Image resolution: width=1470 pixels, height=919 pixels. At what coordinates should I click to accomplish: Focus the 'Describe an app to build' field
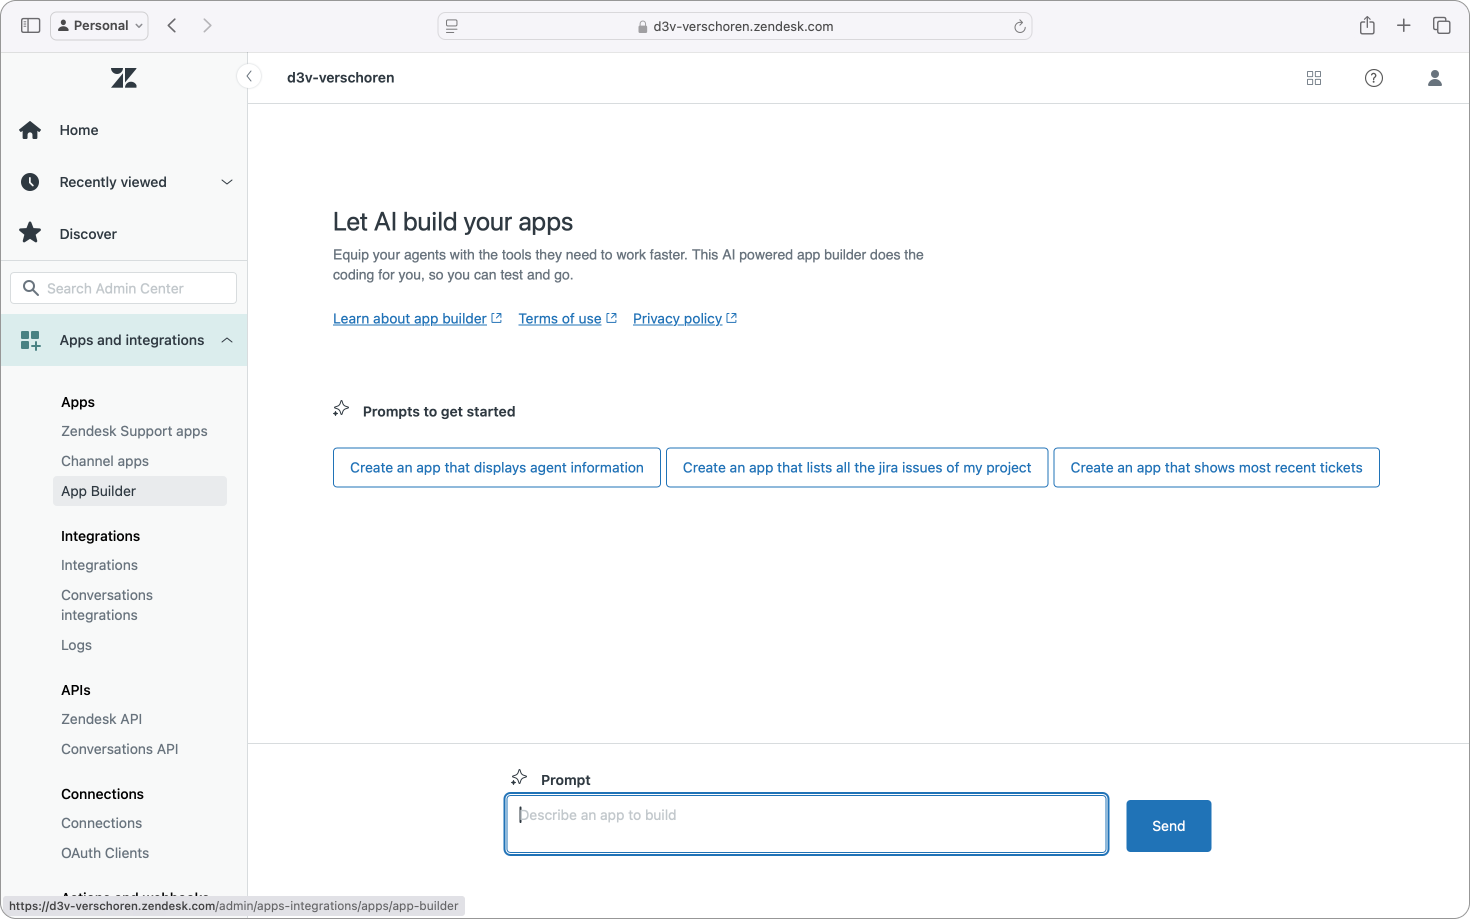pos(806,824)
